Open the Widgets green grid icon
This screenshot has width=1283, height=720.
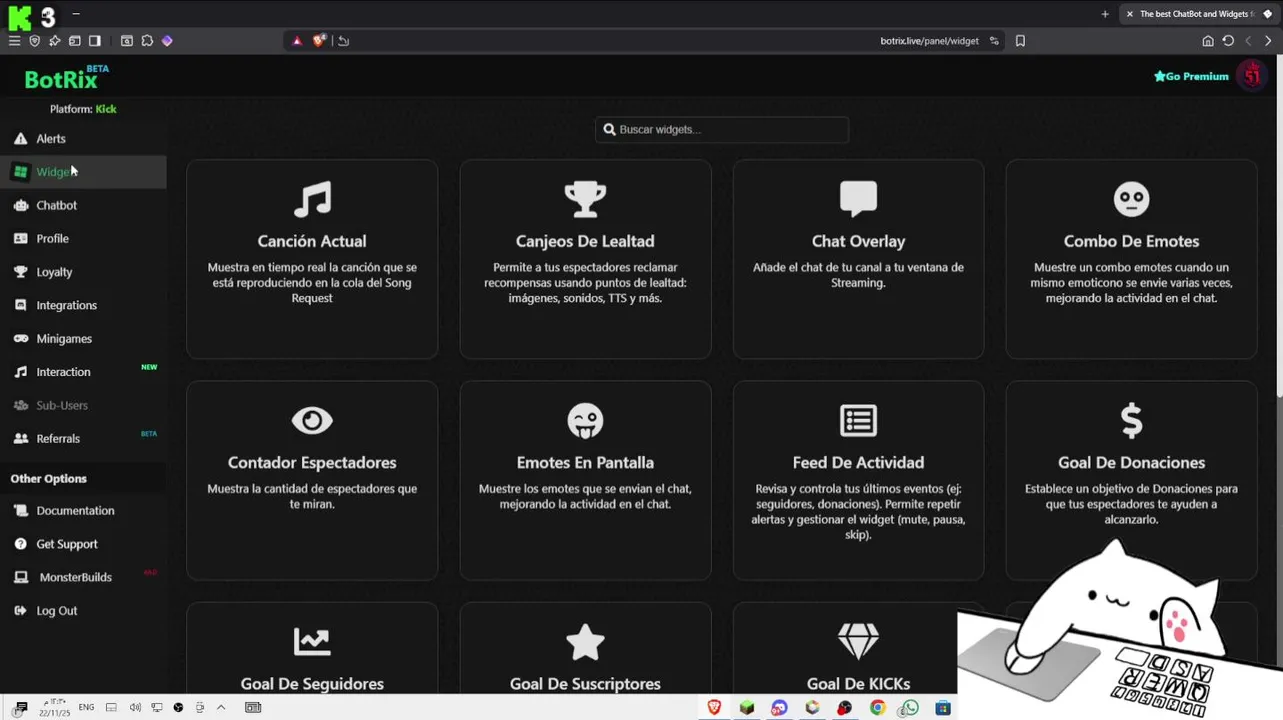click(20, 172)
